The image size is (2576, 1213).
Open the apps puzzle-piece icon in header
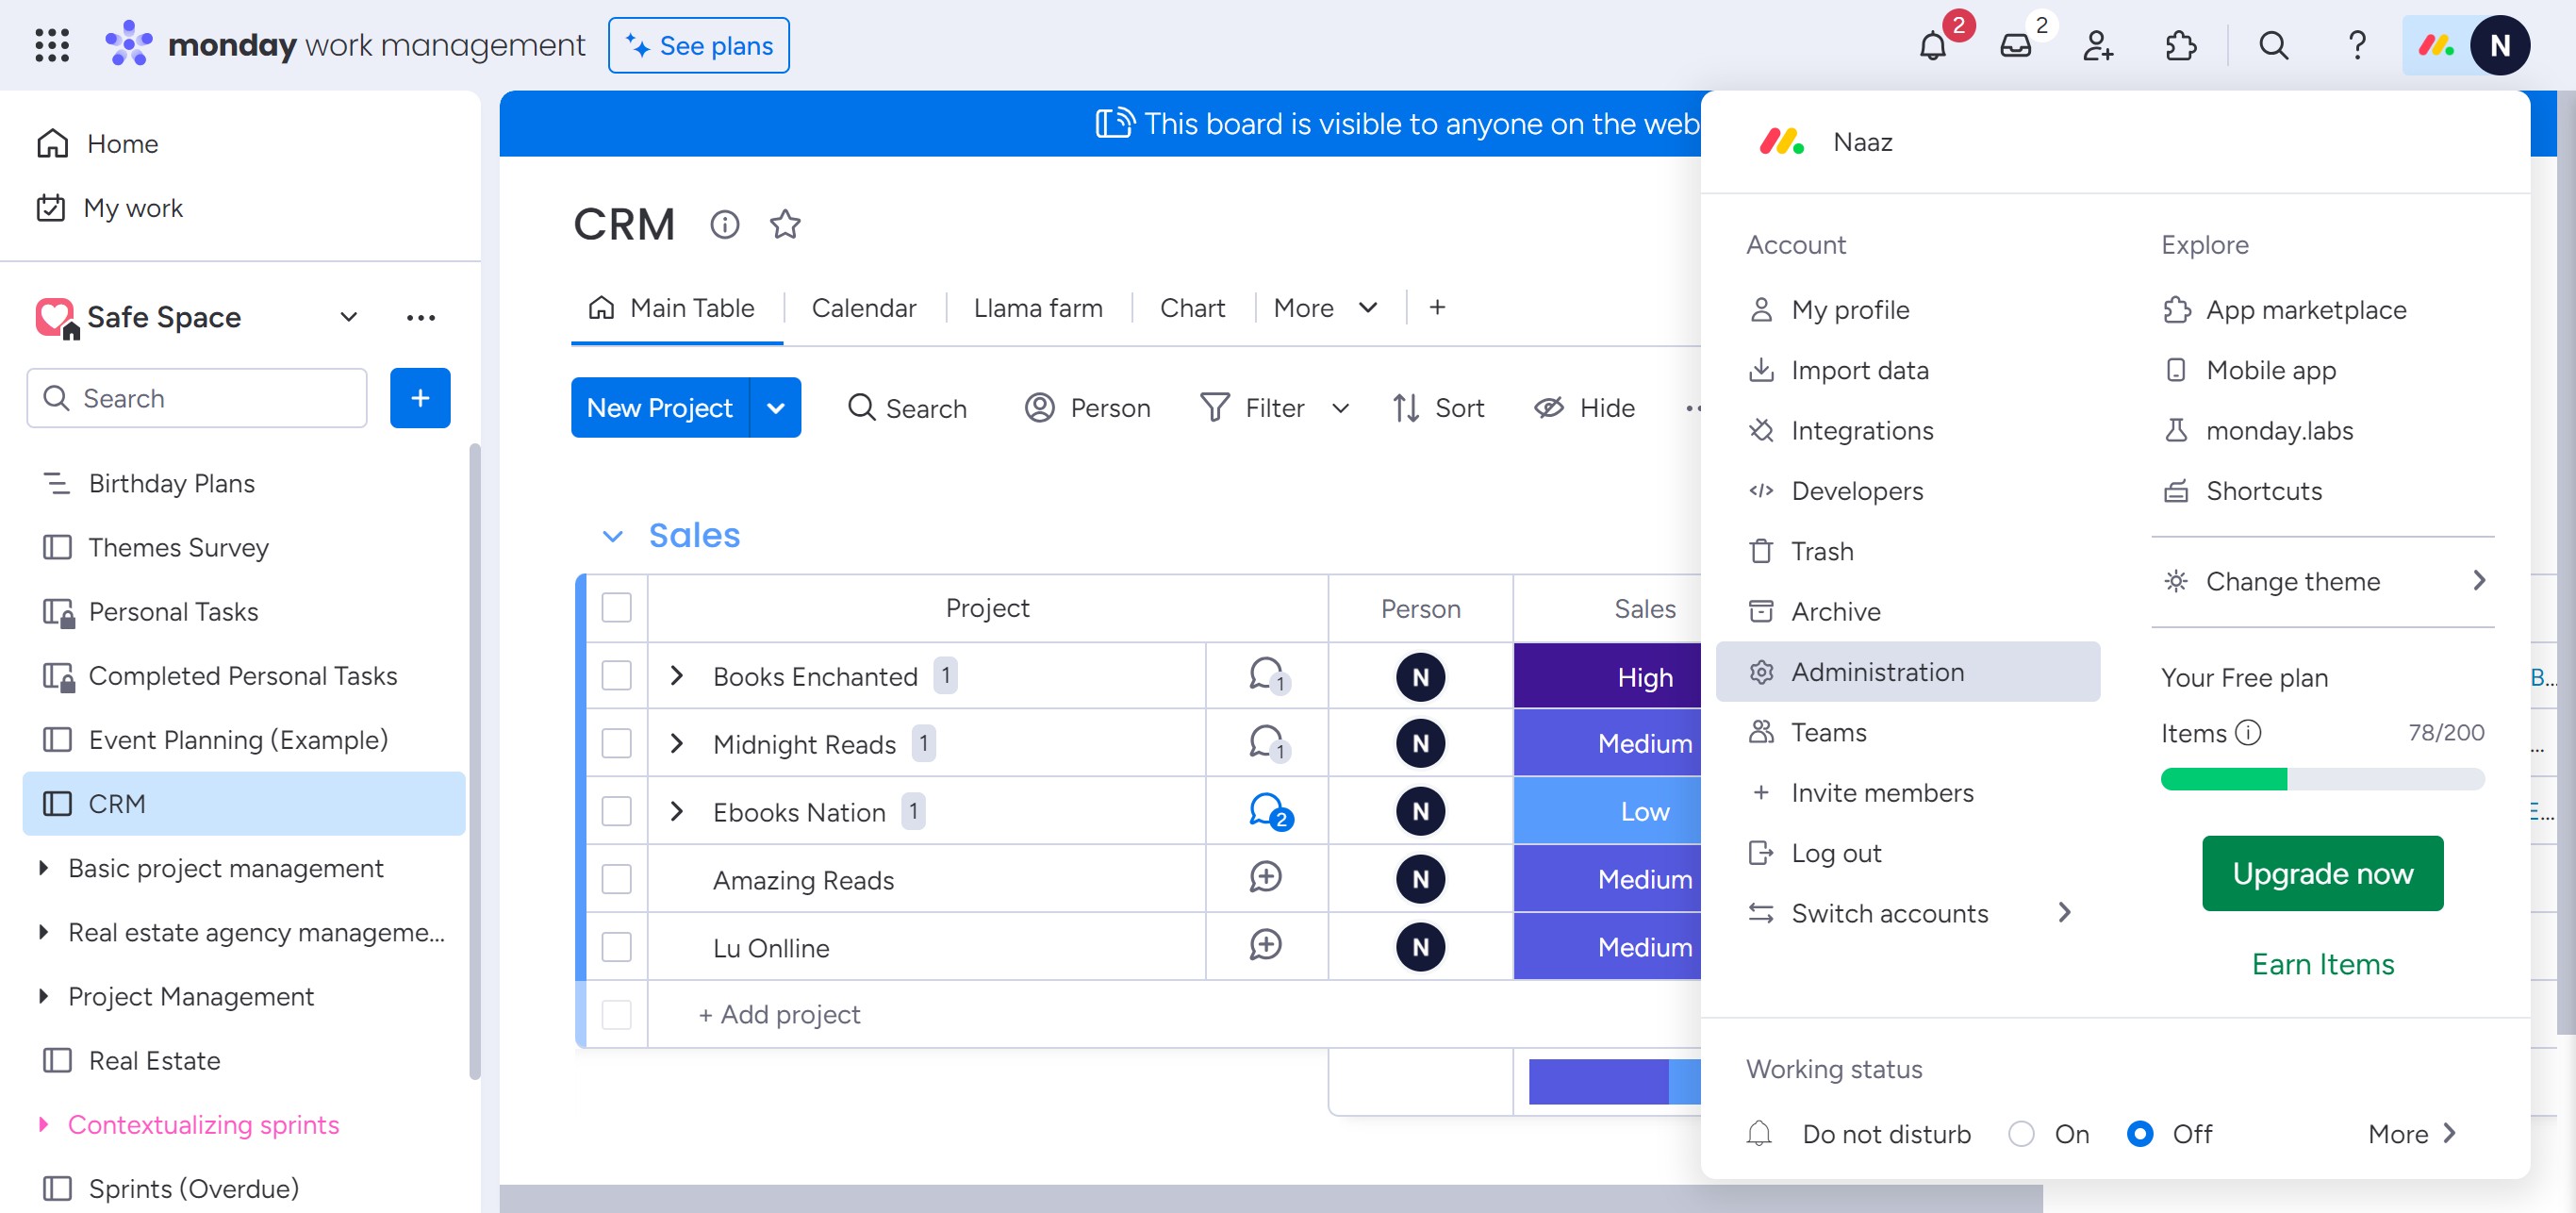(2180, 46)
